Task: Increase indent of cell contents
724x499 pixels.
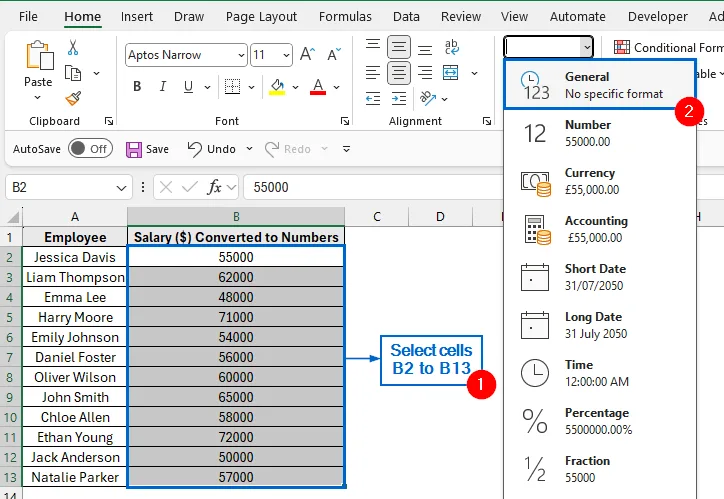Action: (398, 98)
